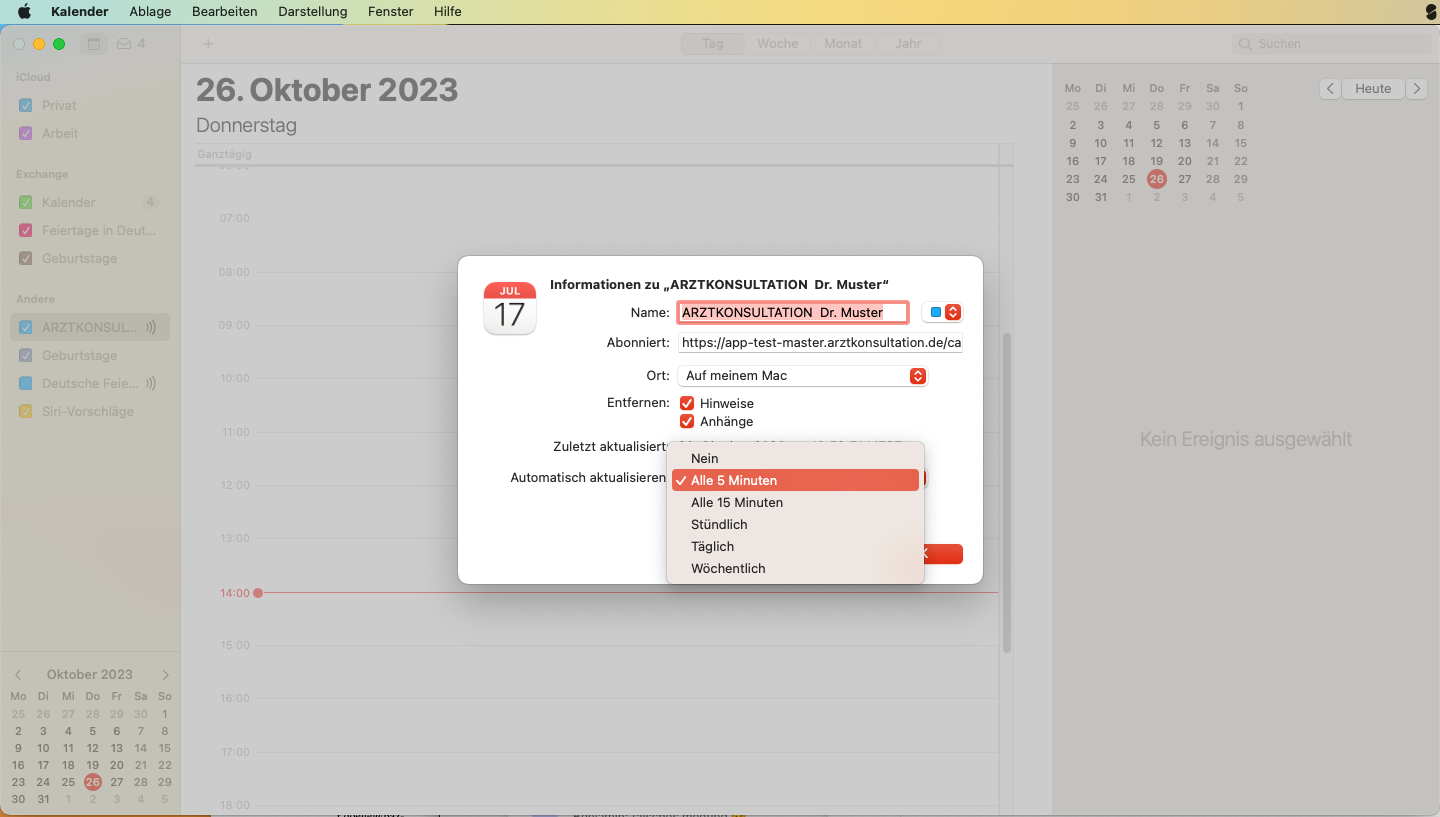Go to next month in mini calendar

pyautogui.click(x=166, y=675)
